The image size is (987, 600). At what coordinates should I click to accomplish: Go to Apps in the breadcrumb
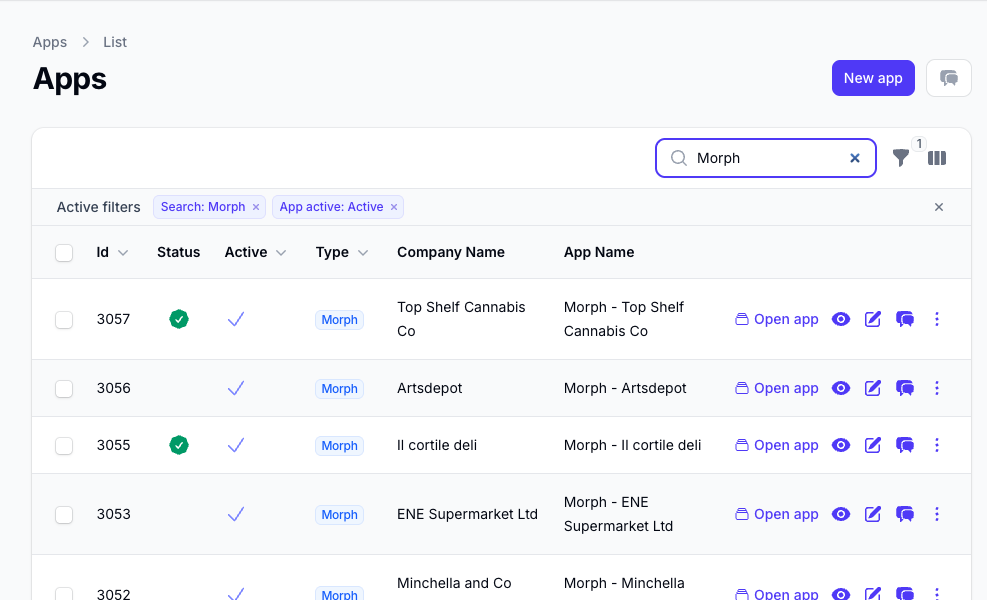(50, 42)
